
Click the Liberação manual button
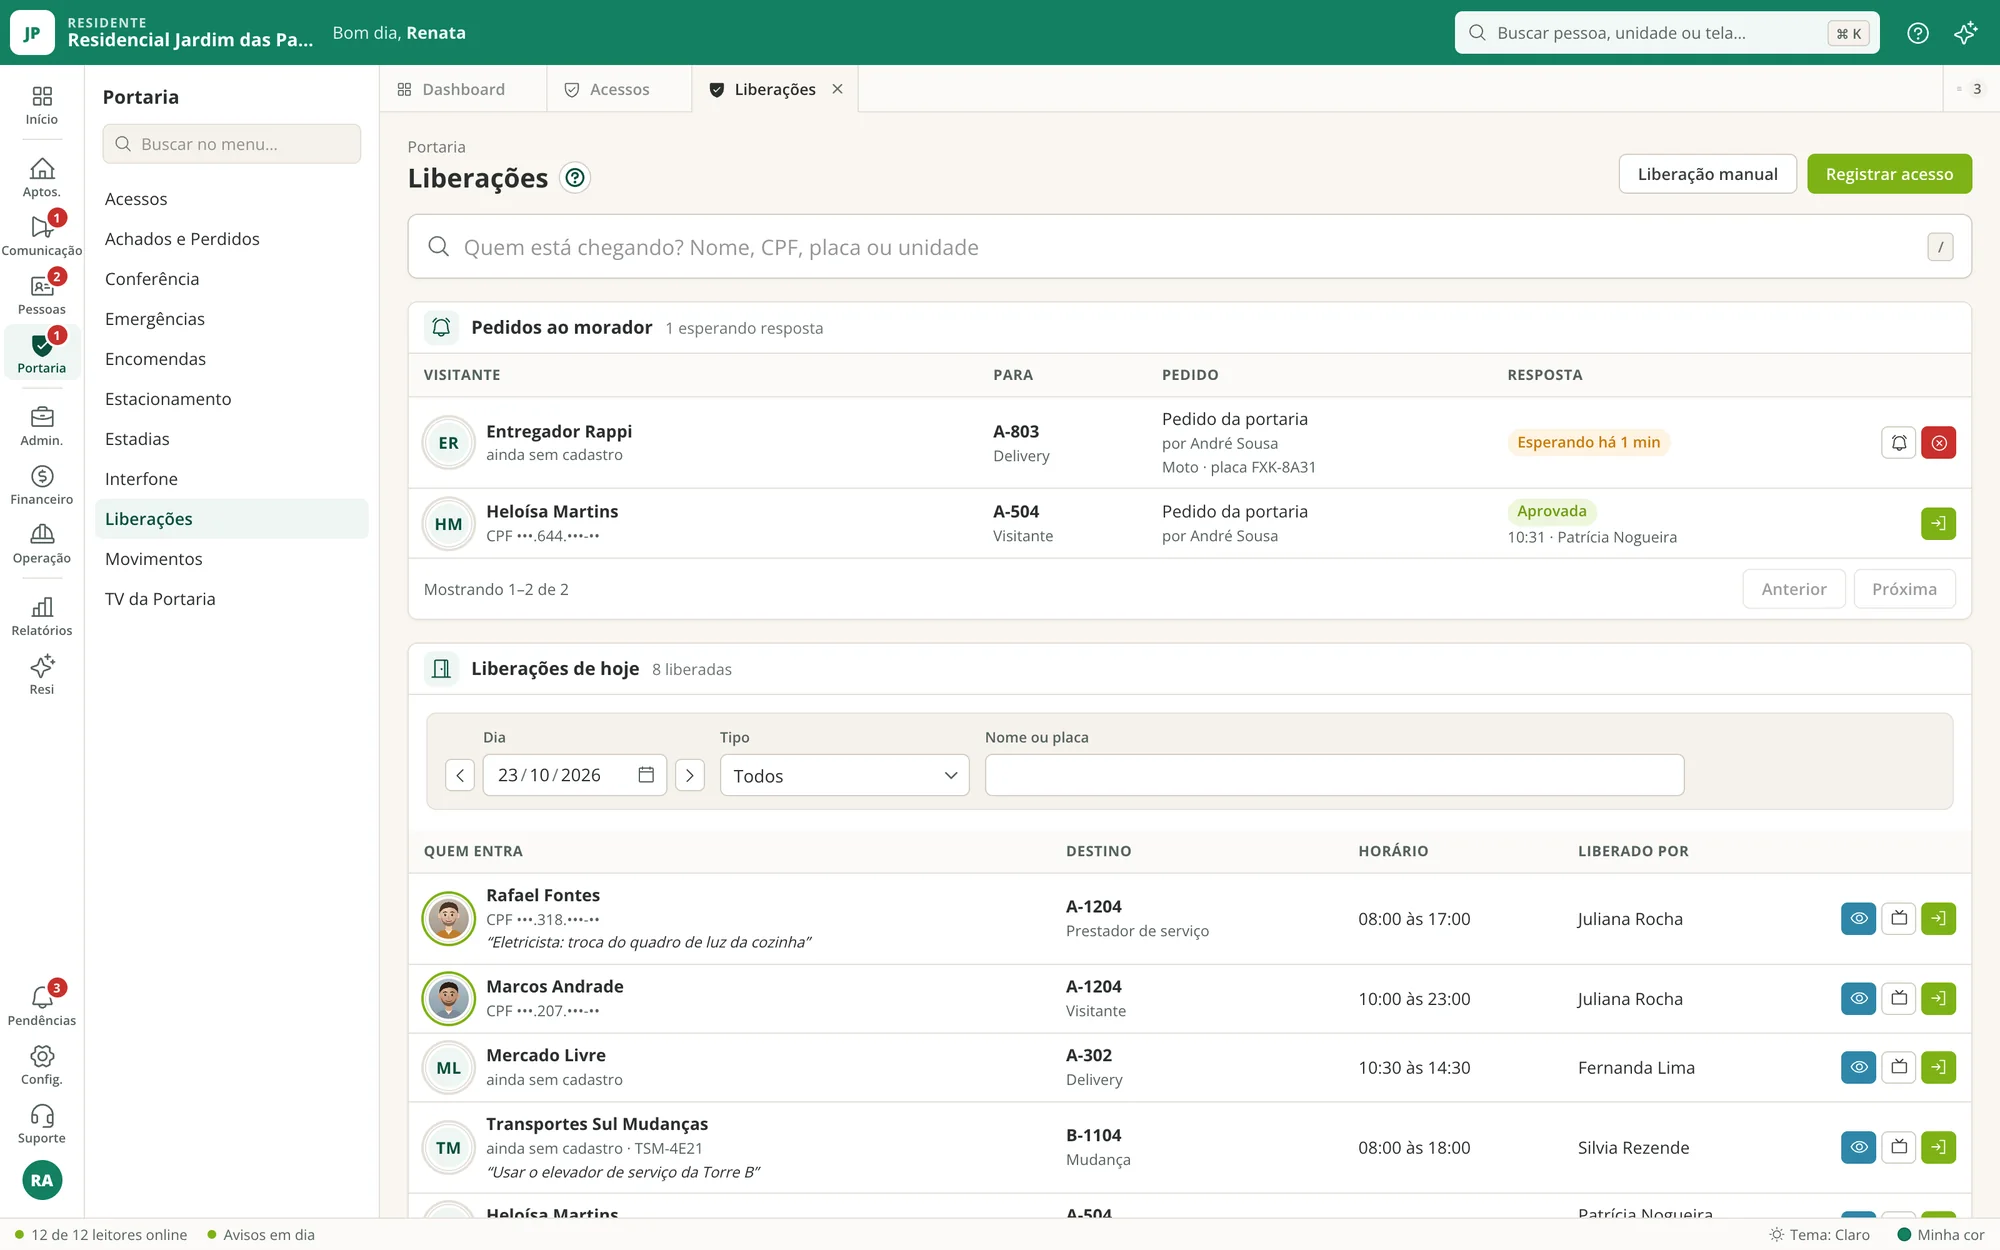tap(1707, 174)
